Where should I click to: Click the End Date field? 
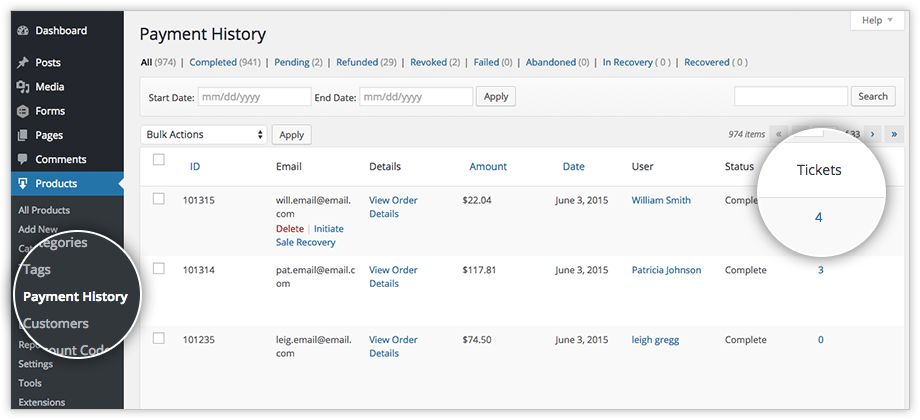pyautogui.click(x=416, y=97)
